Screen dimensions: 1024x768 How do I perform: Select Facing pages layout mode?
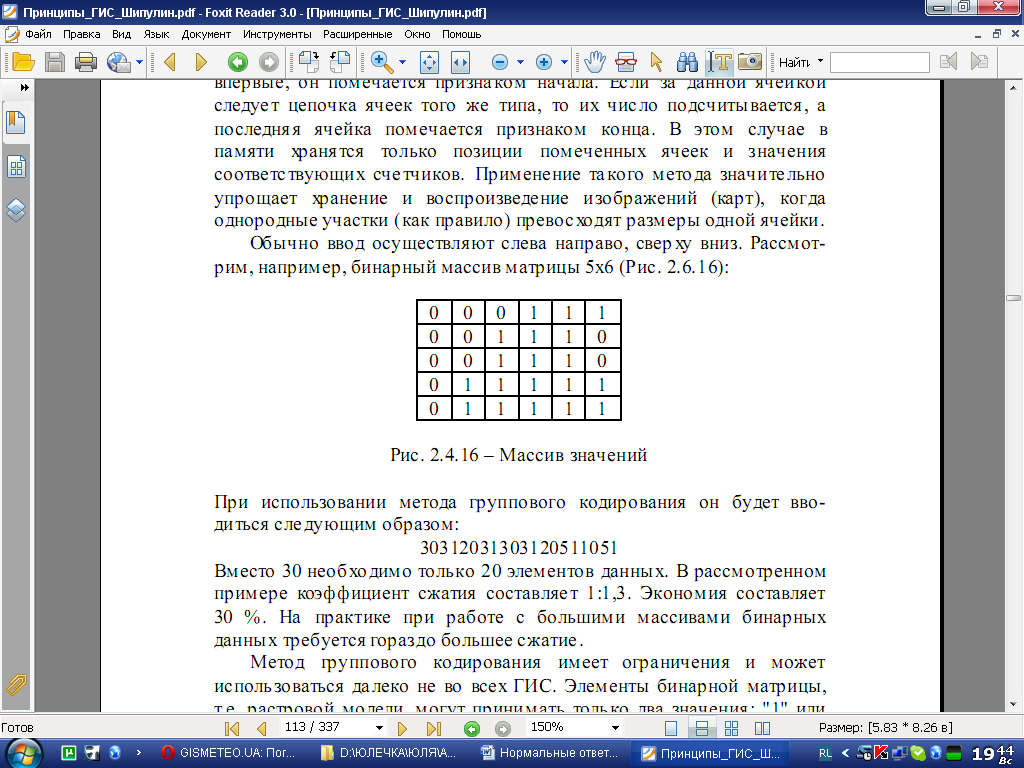[762, 728]
